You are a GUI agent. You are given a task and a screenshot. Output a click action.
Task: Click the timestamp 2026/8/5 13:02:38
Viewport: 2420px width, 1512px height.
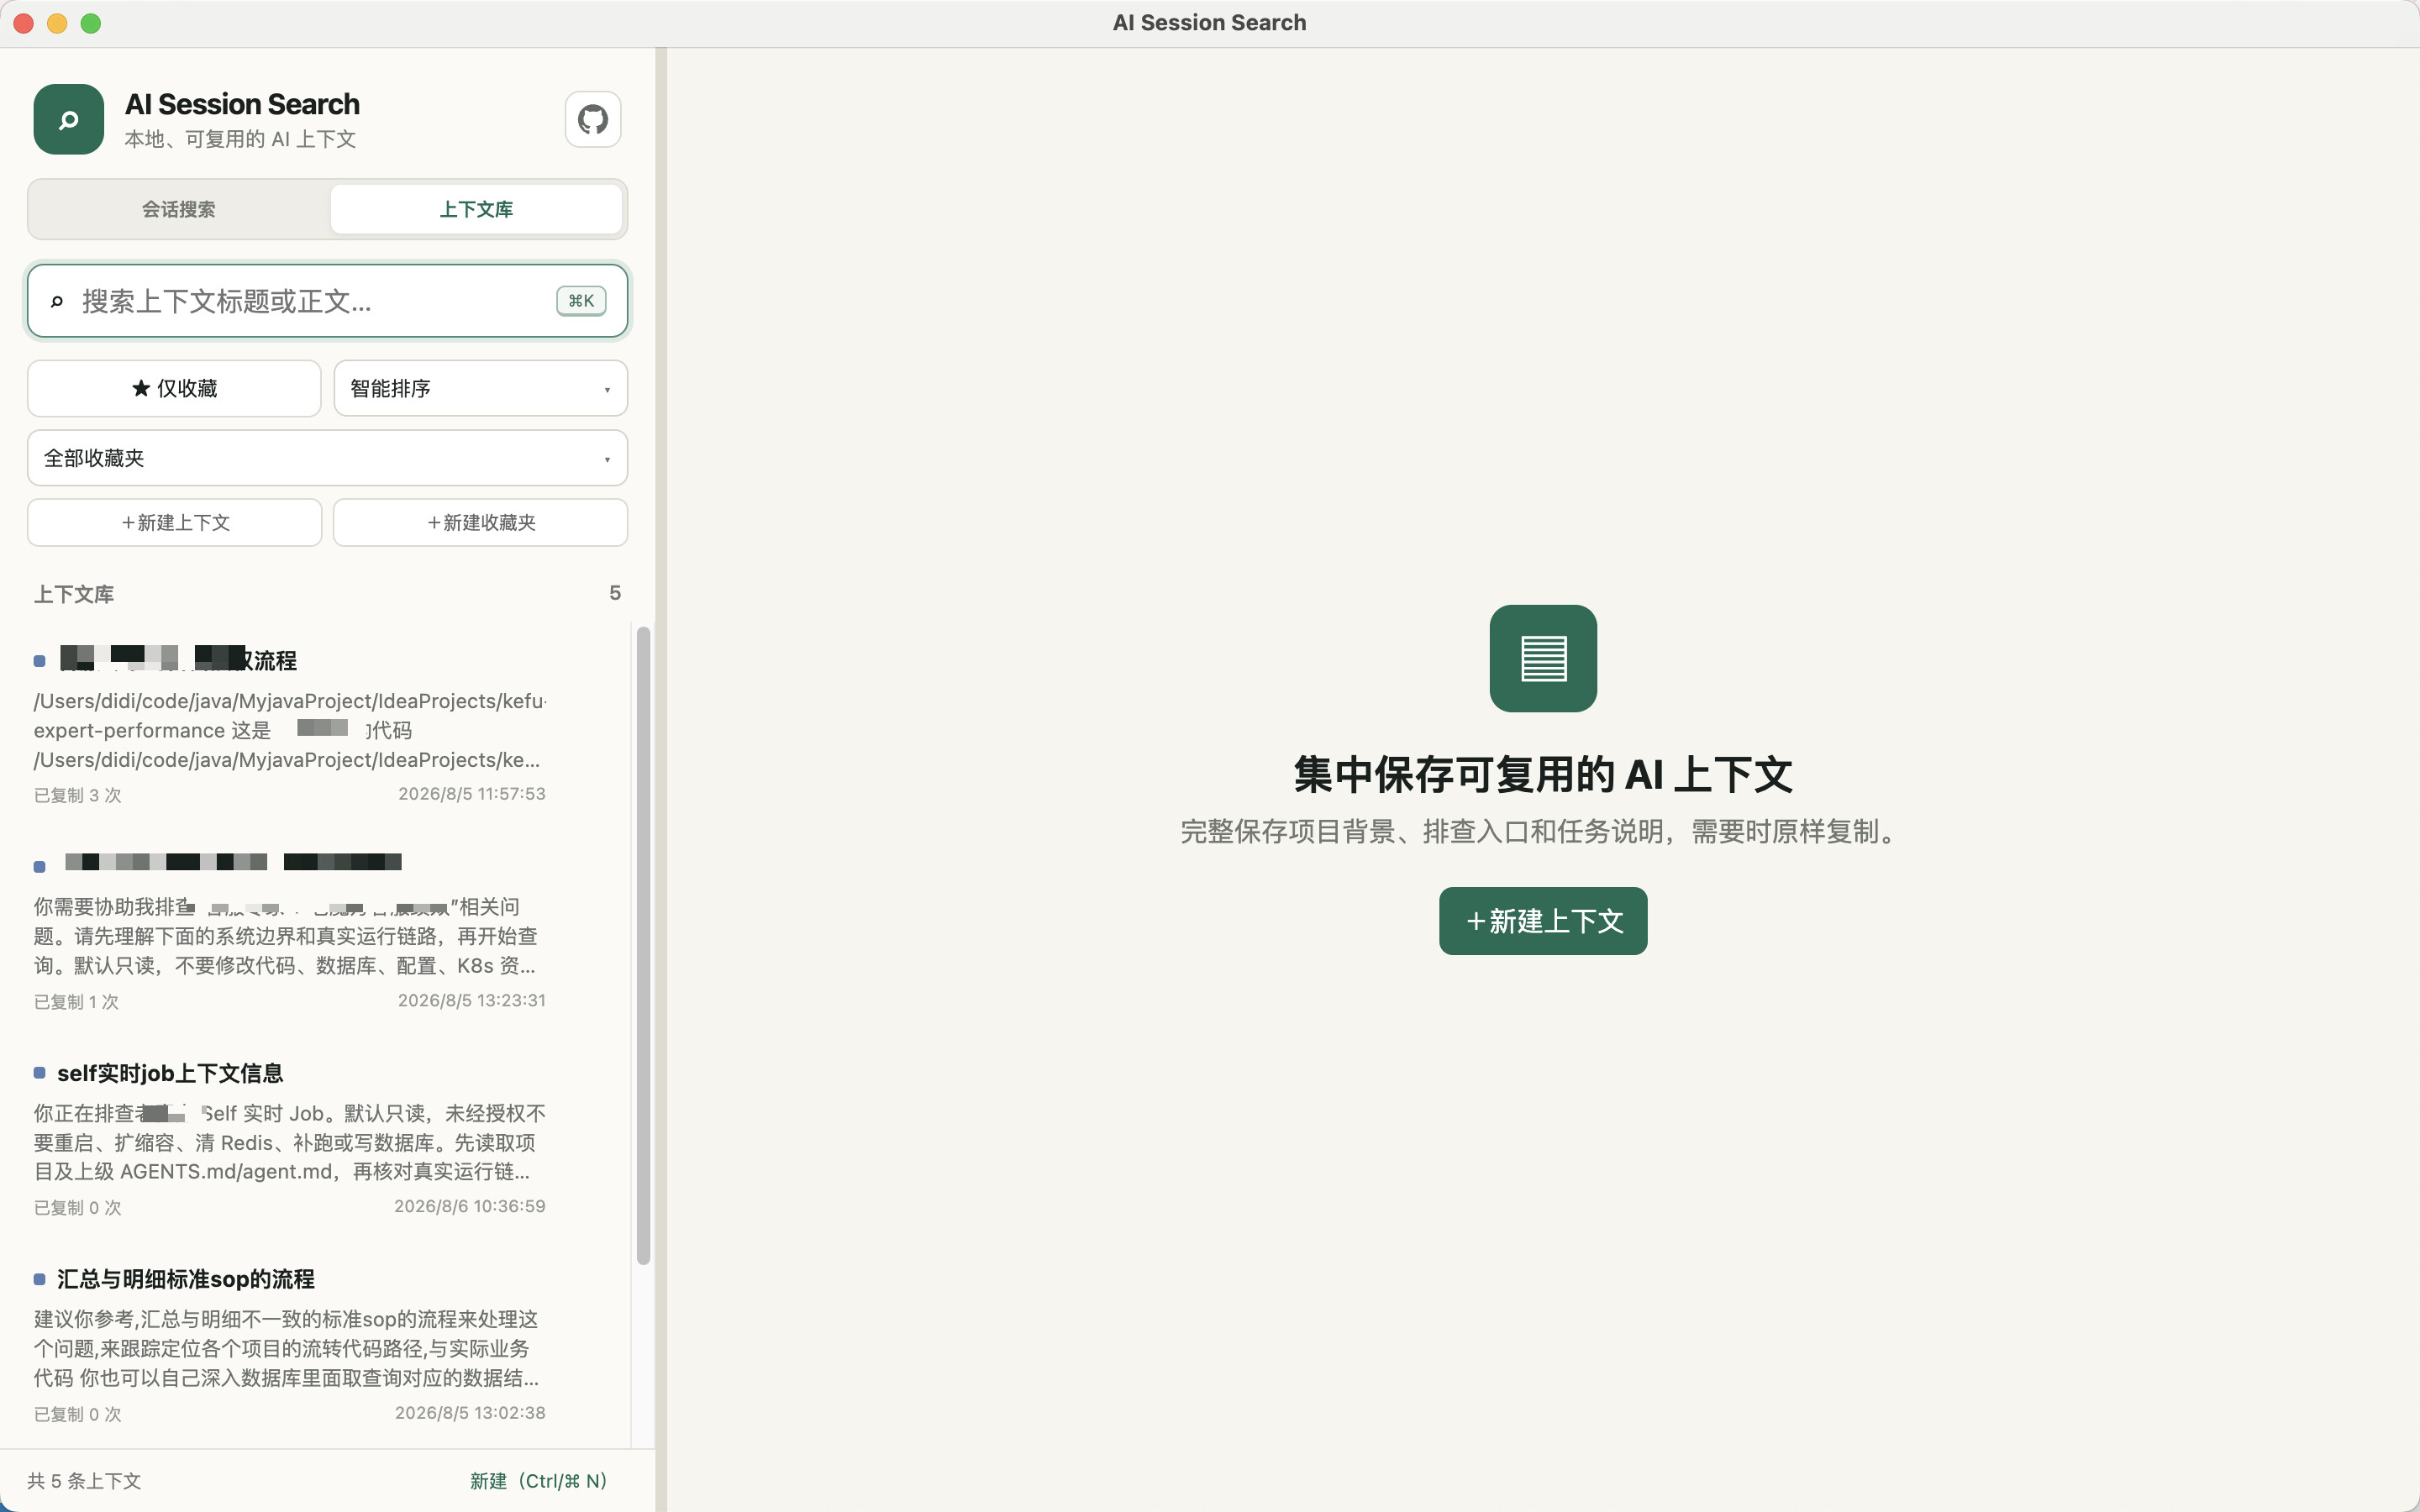coord(470,1413)
